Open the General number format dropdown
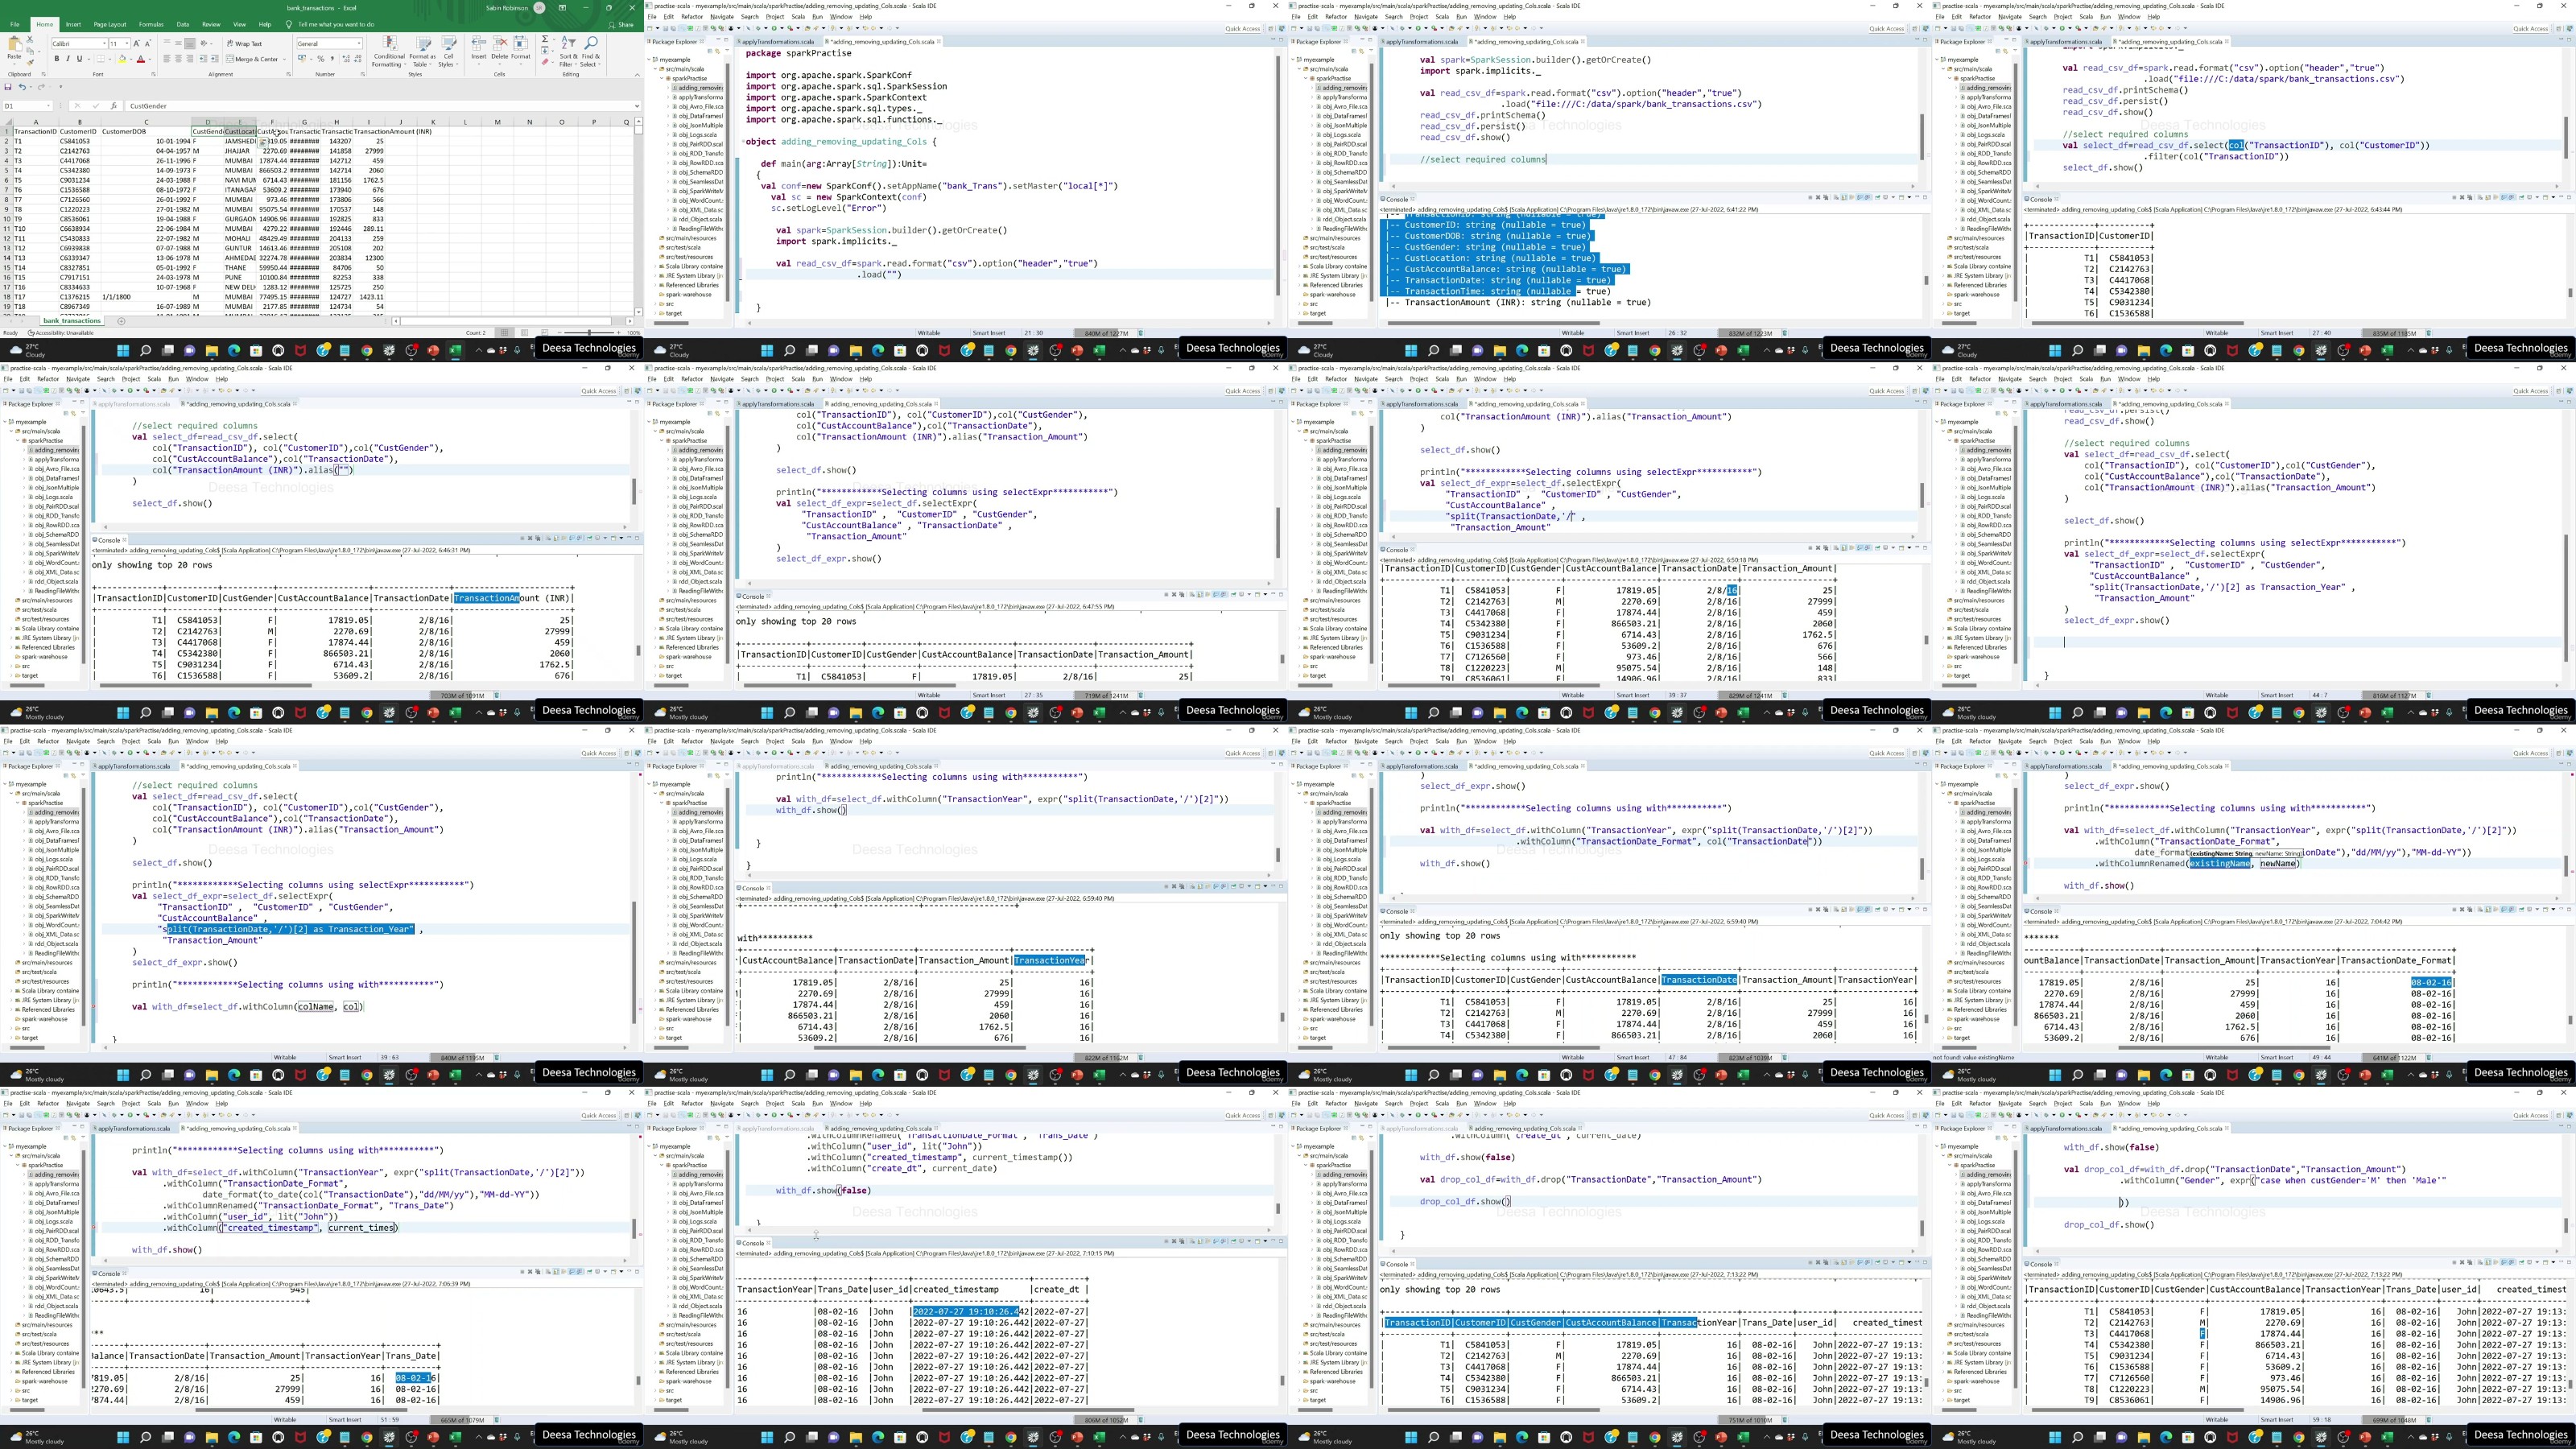2576x1449 pixels. [x=358, y=44]
